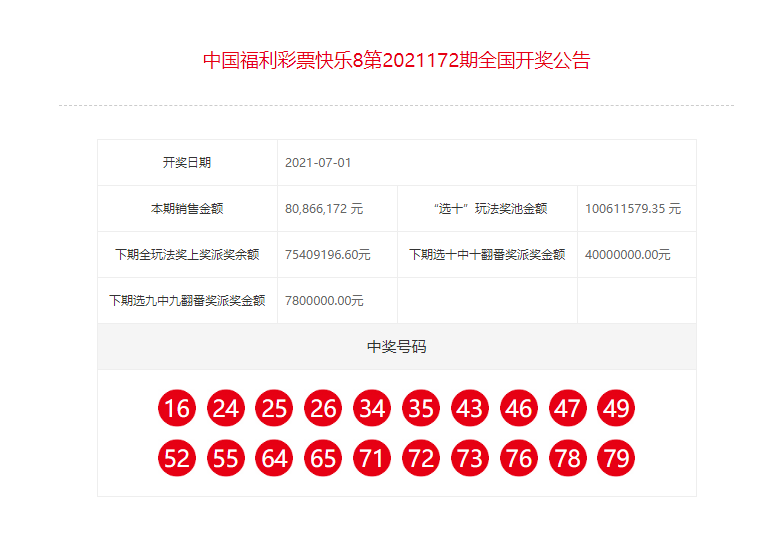This screenshot has height=542, width=772.
Task: Click the red page title 中国福利彩票快乐8第2021172期全国开奖公告
Action: tap(396, 61)
